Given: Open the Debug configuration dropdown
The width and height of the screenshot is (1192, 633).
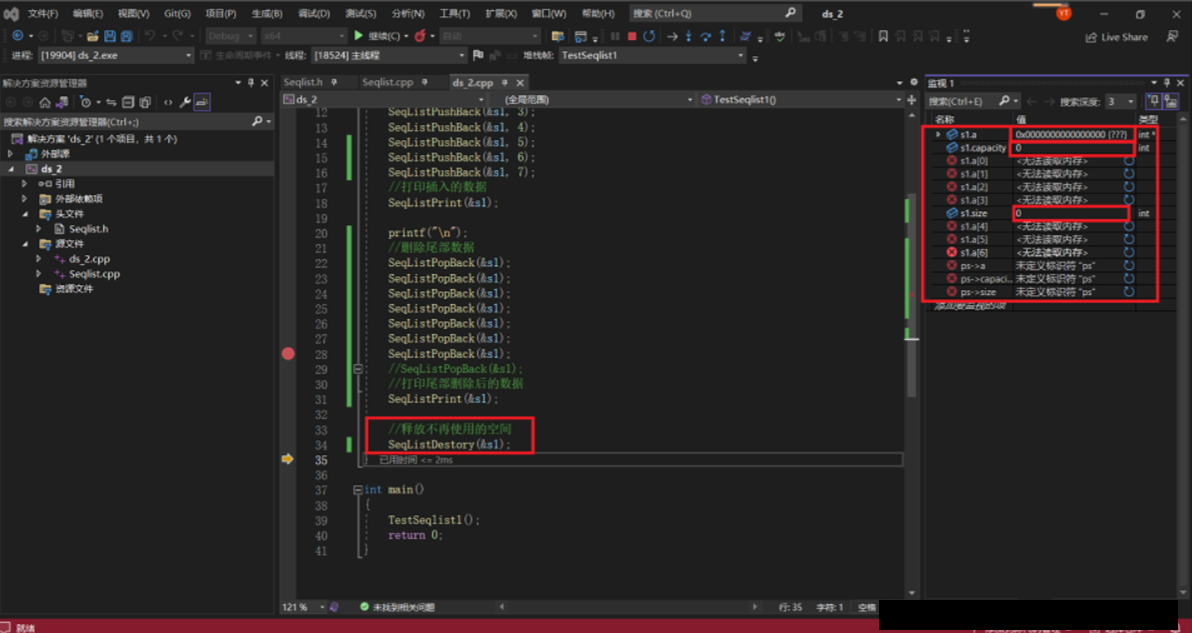Looking at the screenshot, I should pyautogui.click(x=231, y=36).
